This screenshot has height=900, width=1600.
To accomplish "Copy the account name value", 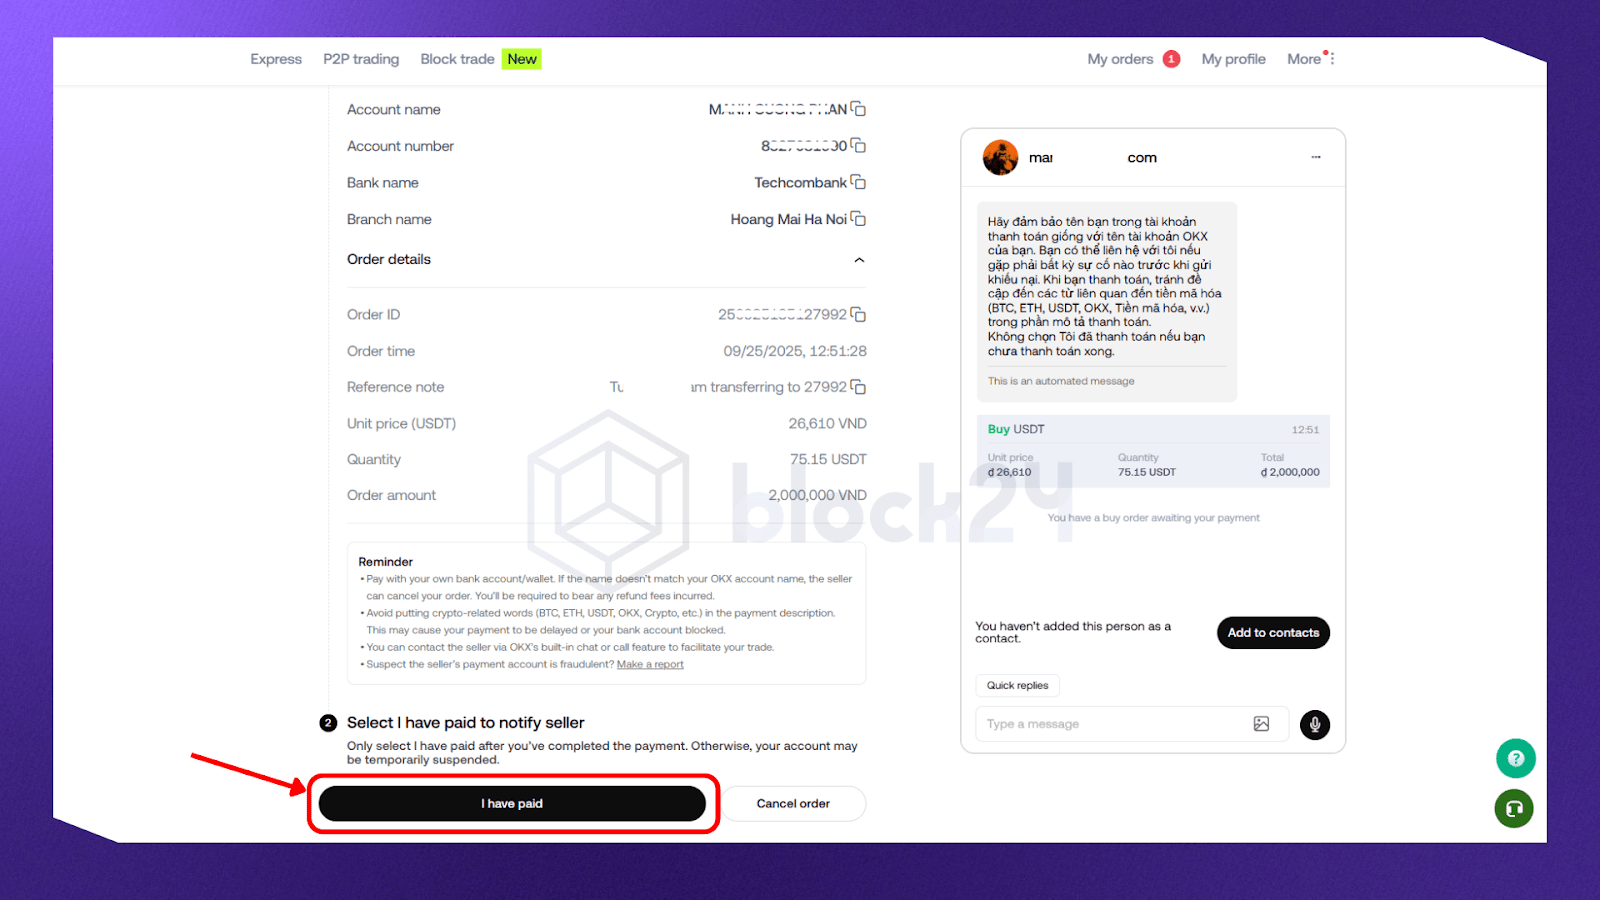I will [x=858, y=109].
